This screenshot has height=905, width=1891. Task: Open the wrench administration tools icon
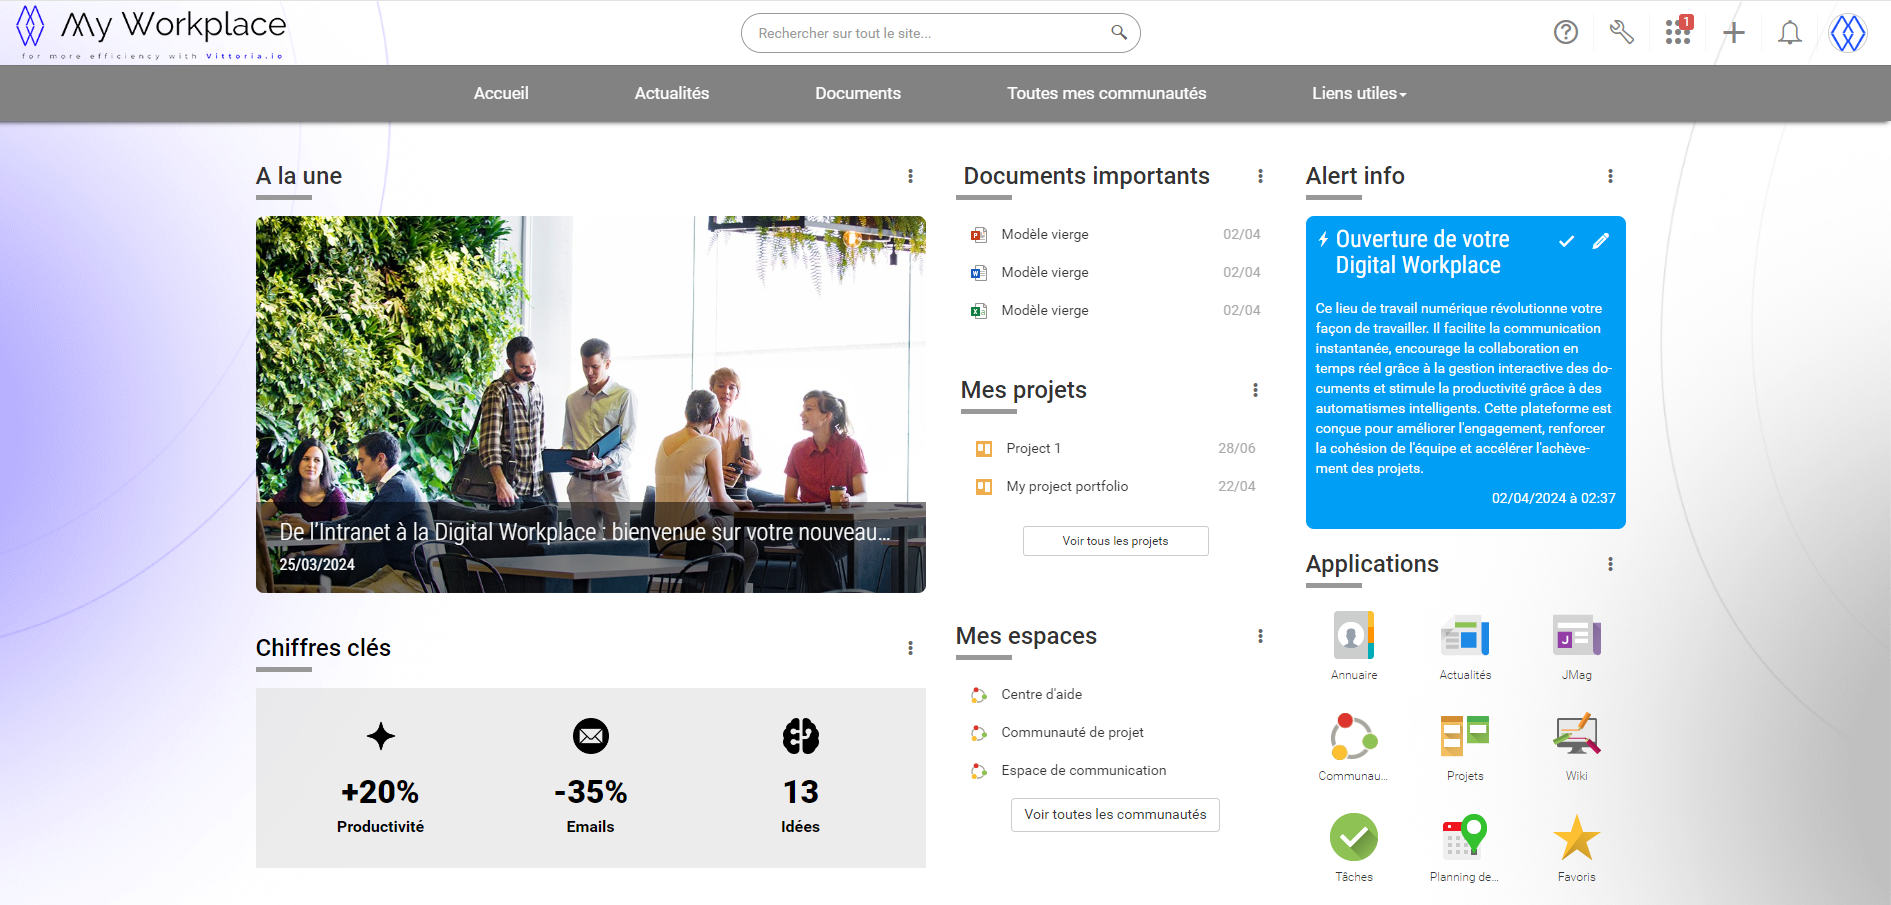pyautogui.click(x=1622, y=33)
